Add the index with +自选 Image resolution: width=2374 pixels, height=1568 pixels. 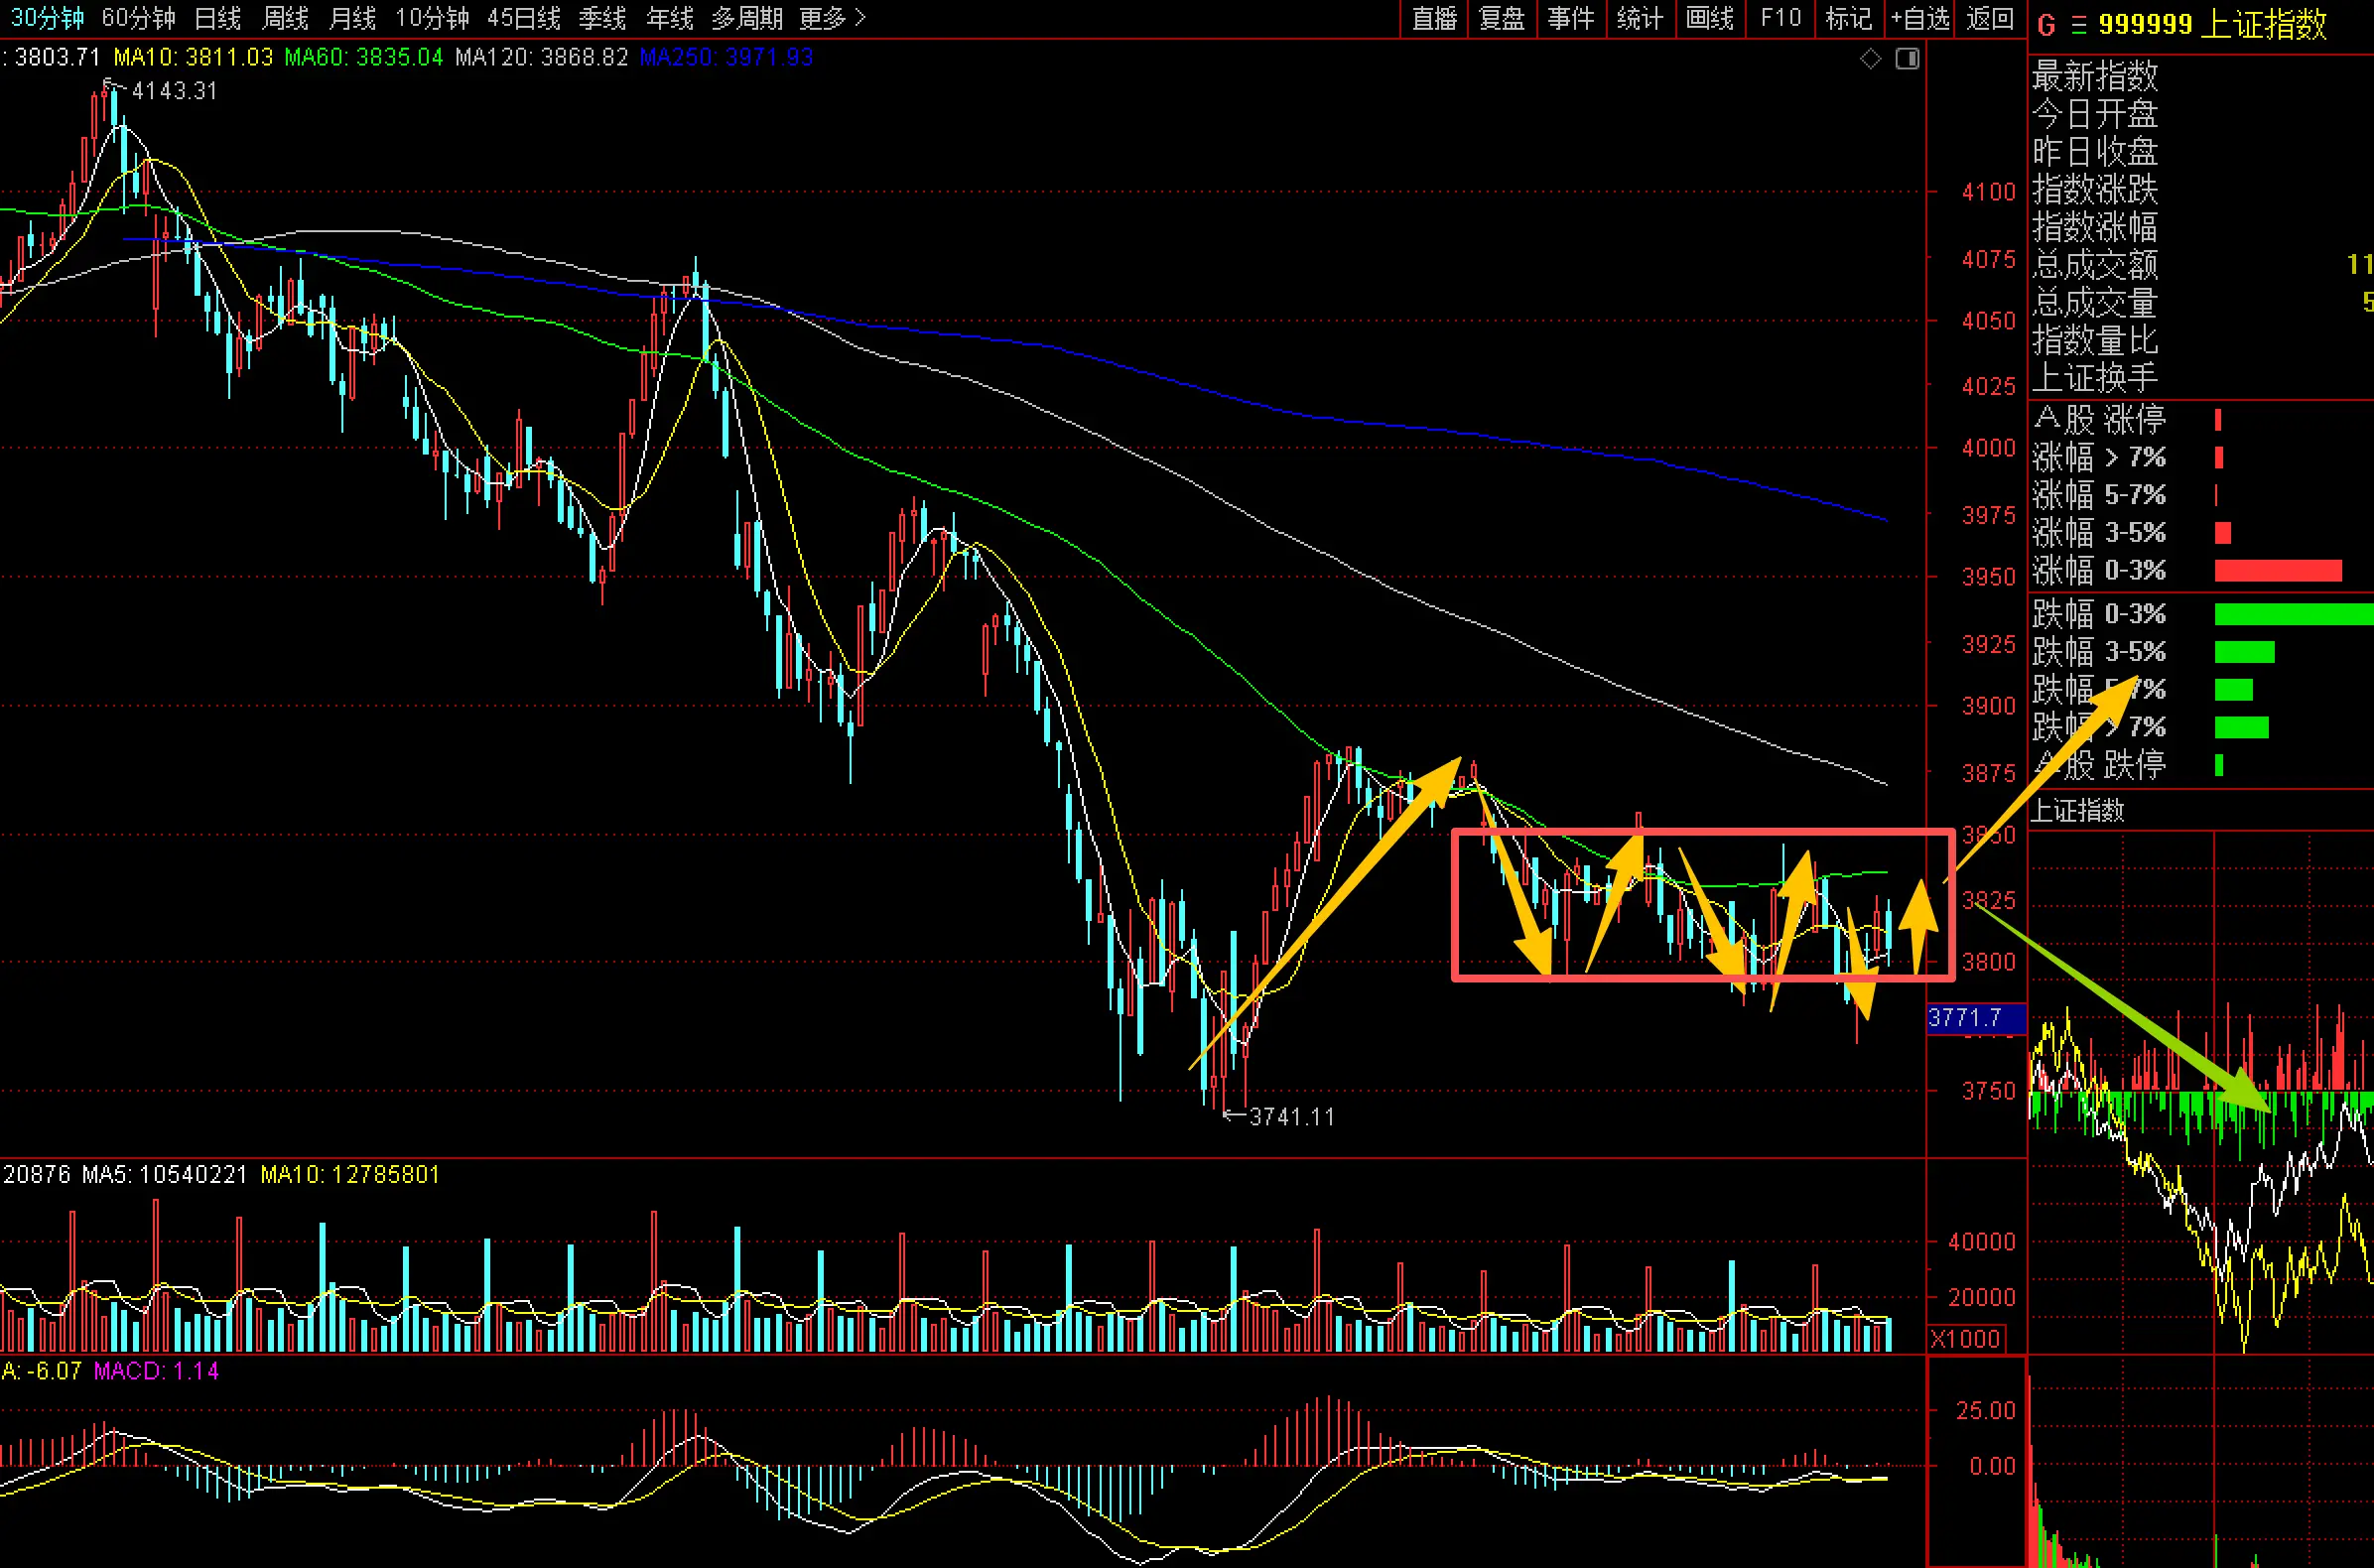[1919, 18]
